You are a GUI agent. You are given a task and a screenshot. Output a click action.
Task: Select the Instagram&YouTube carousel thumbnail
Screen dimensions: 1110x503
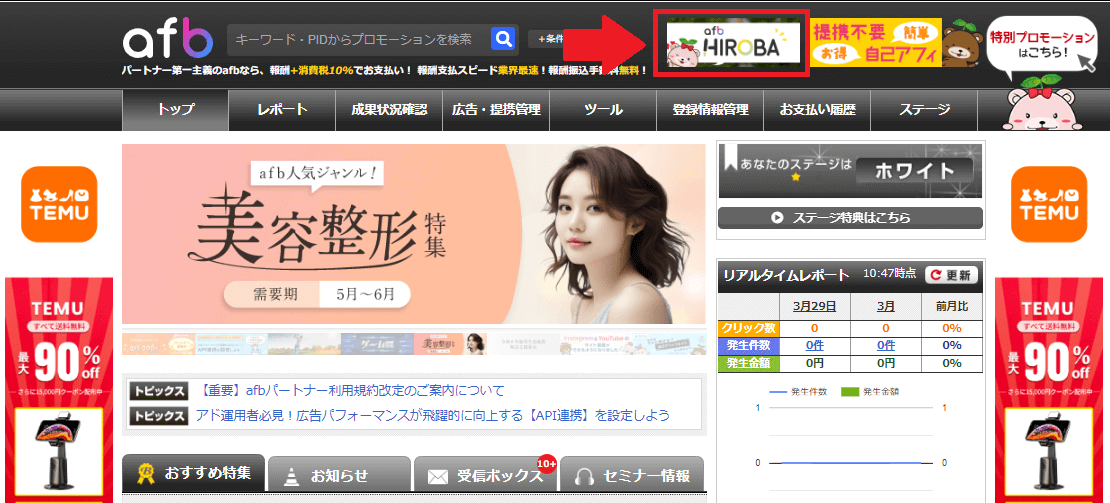coord(596,344)
